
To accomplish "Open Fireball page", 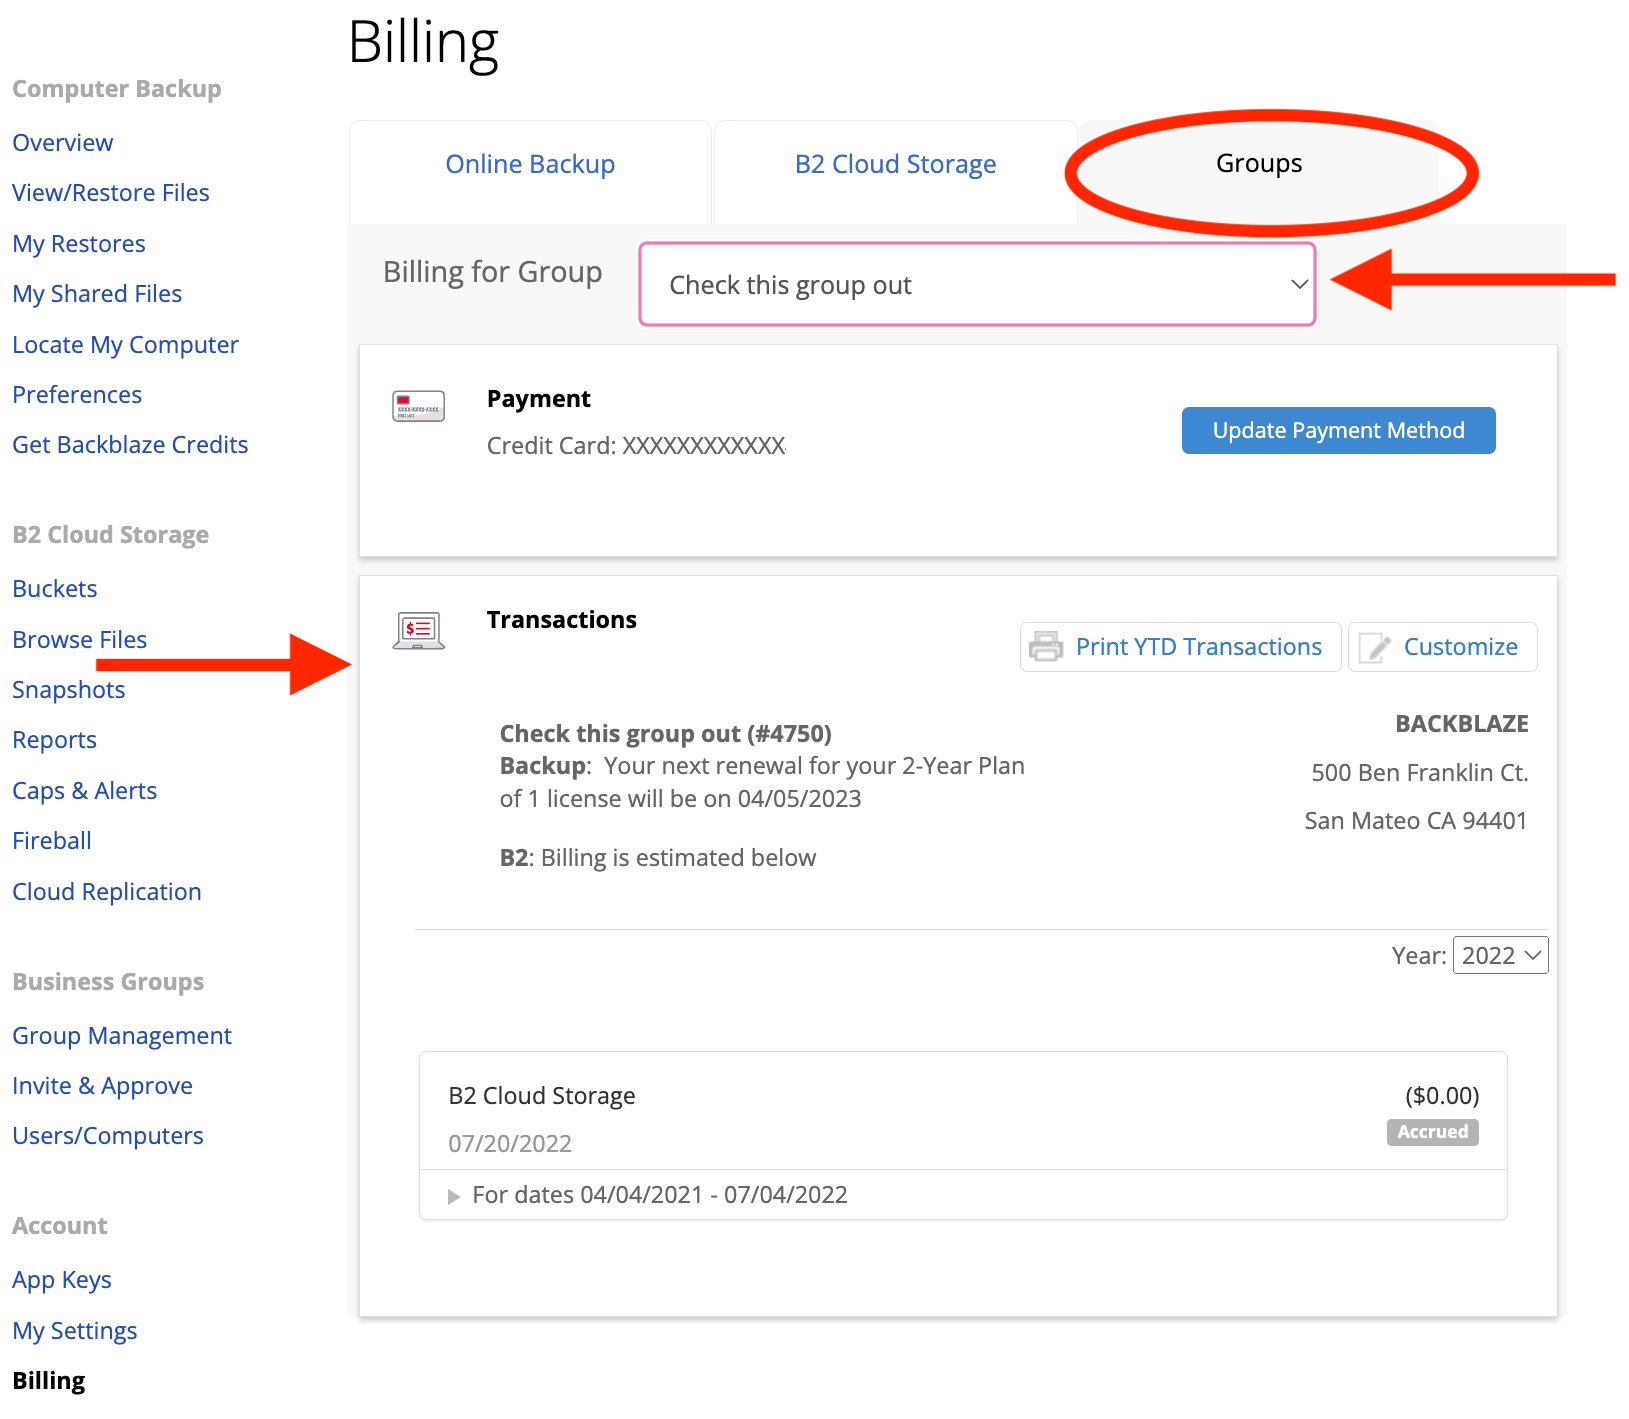I will point(52,841).
